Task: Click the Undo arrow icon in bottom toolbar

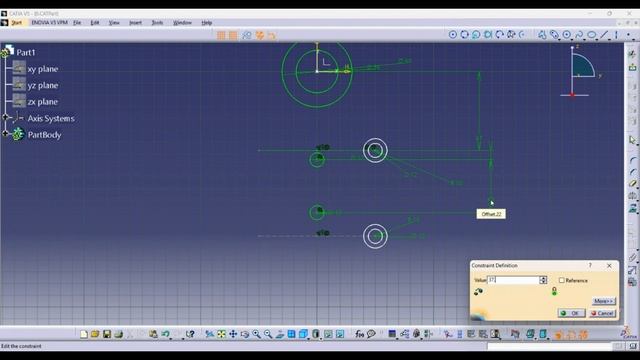Action: (x=165, y=334)
